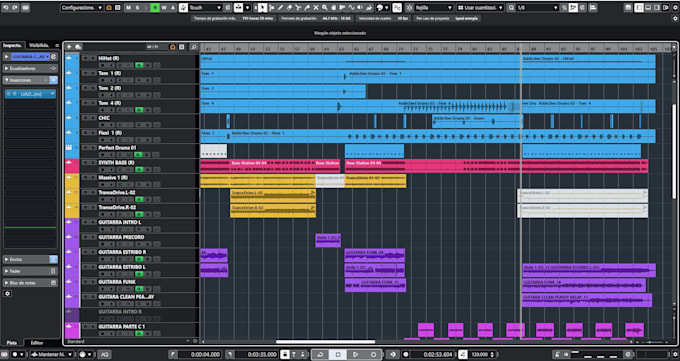The image size is (680, 361).
Task: Switch to the Inspector tab
Action: click(13, 45)
